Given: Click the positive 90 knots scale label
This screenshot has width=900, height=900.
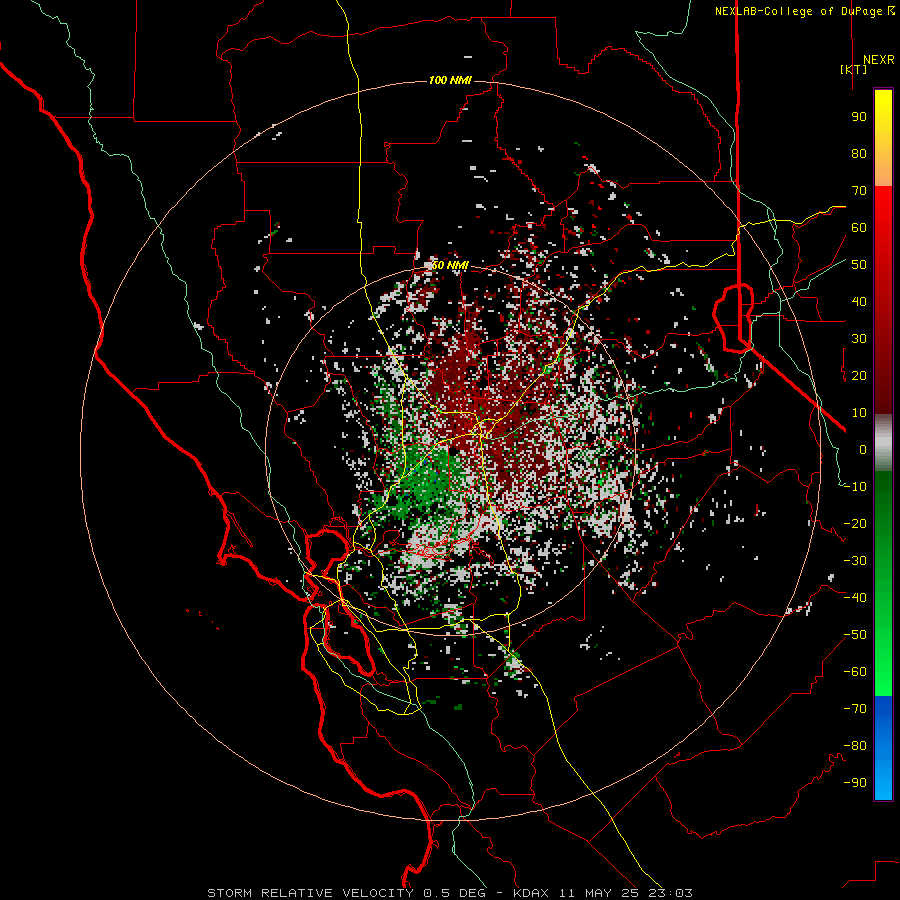Looking at the screenshot, I should [859, 117].
